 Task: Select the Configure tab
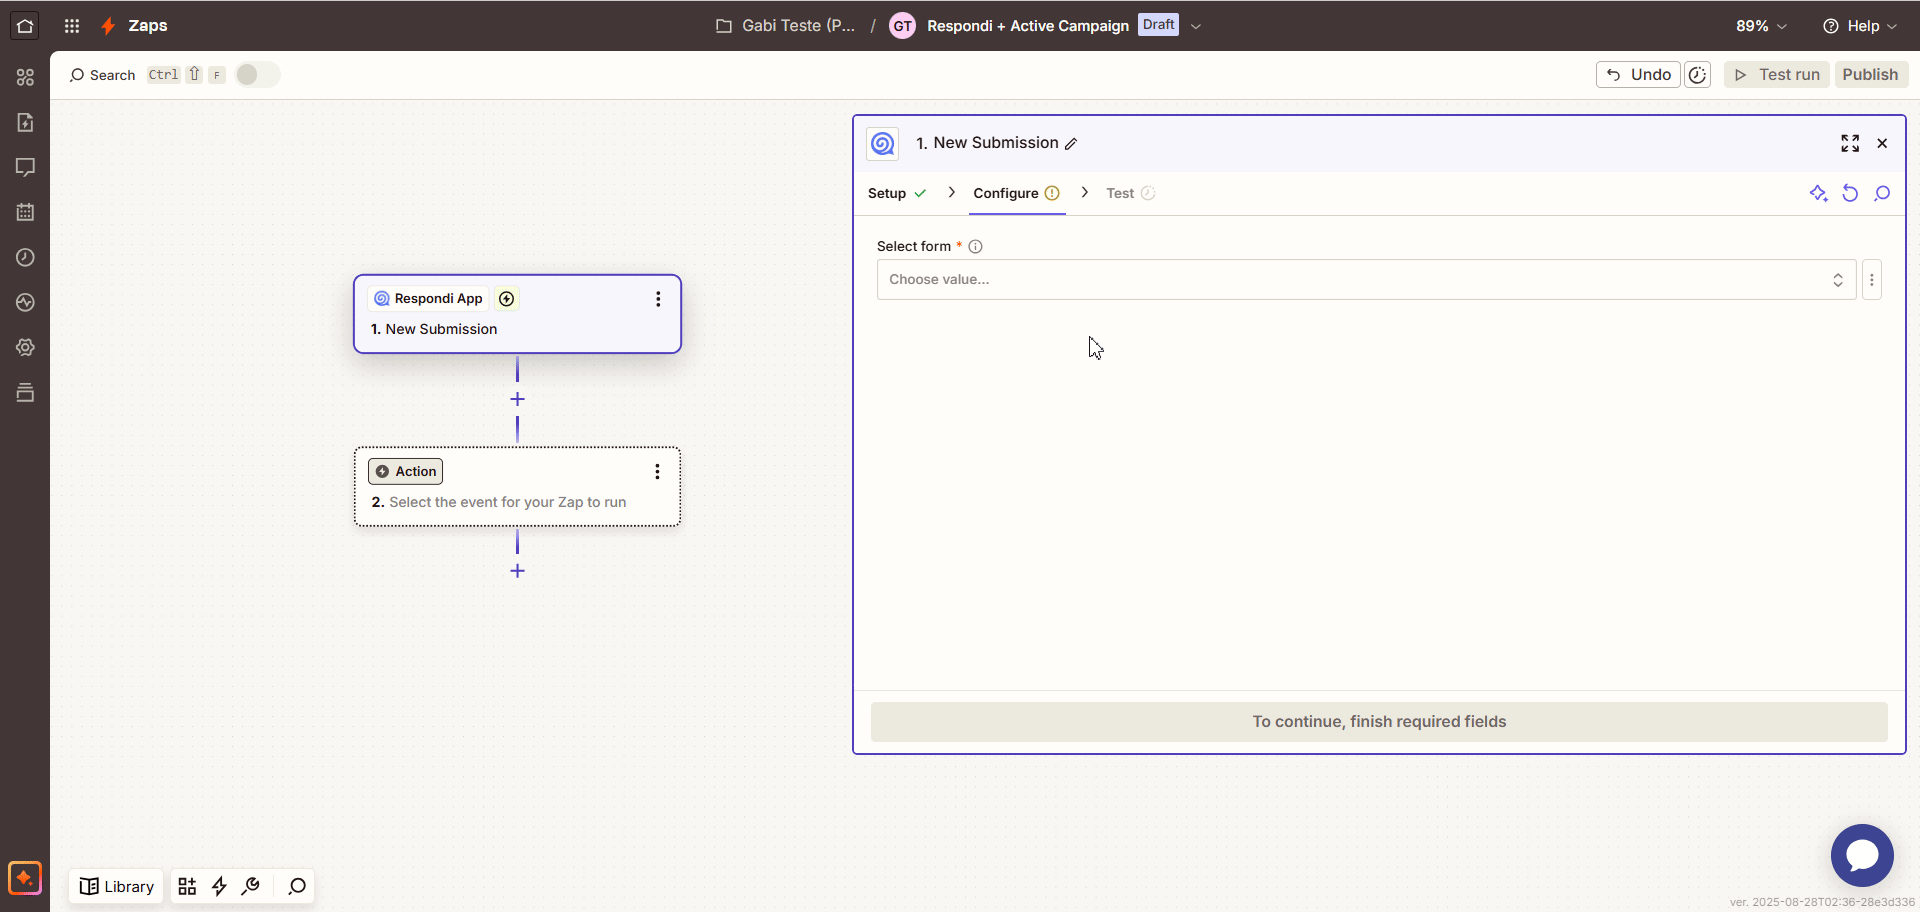(x=1016, y=193)
